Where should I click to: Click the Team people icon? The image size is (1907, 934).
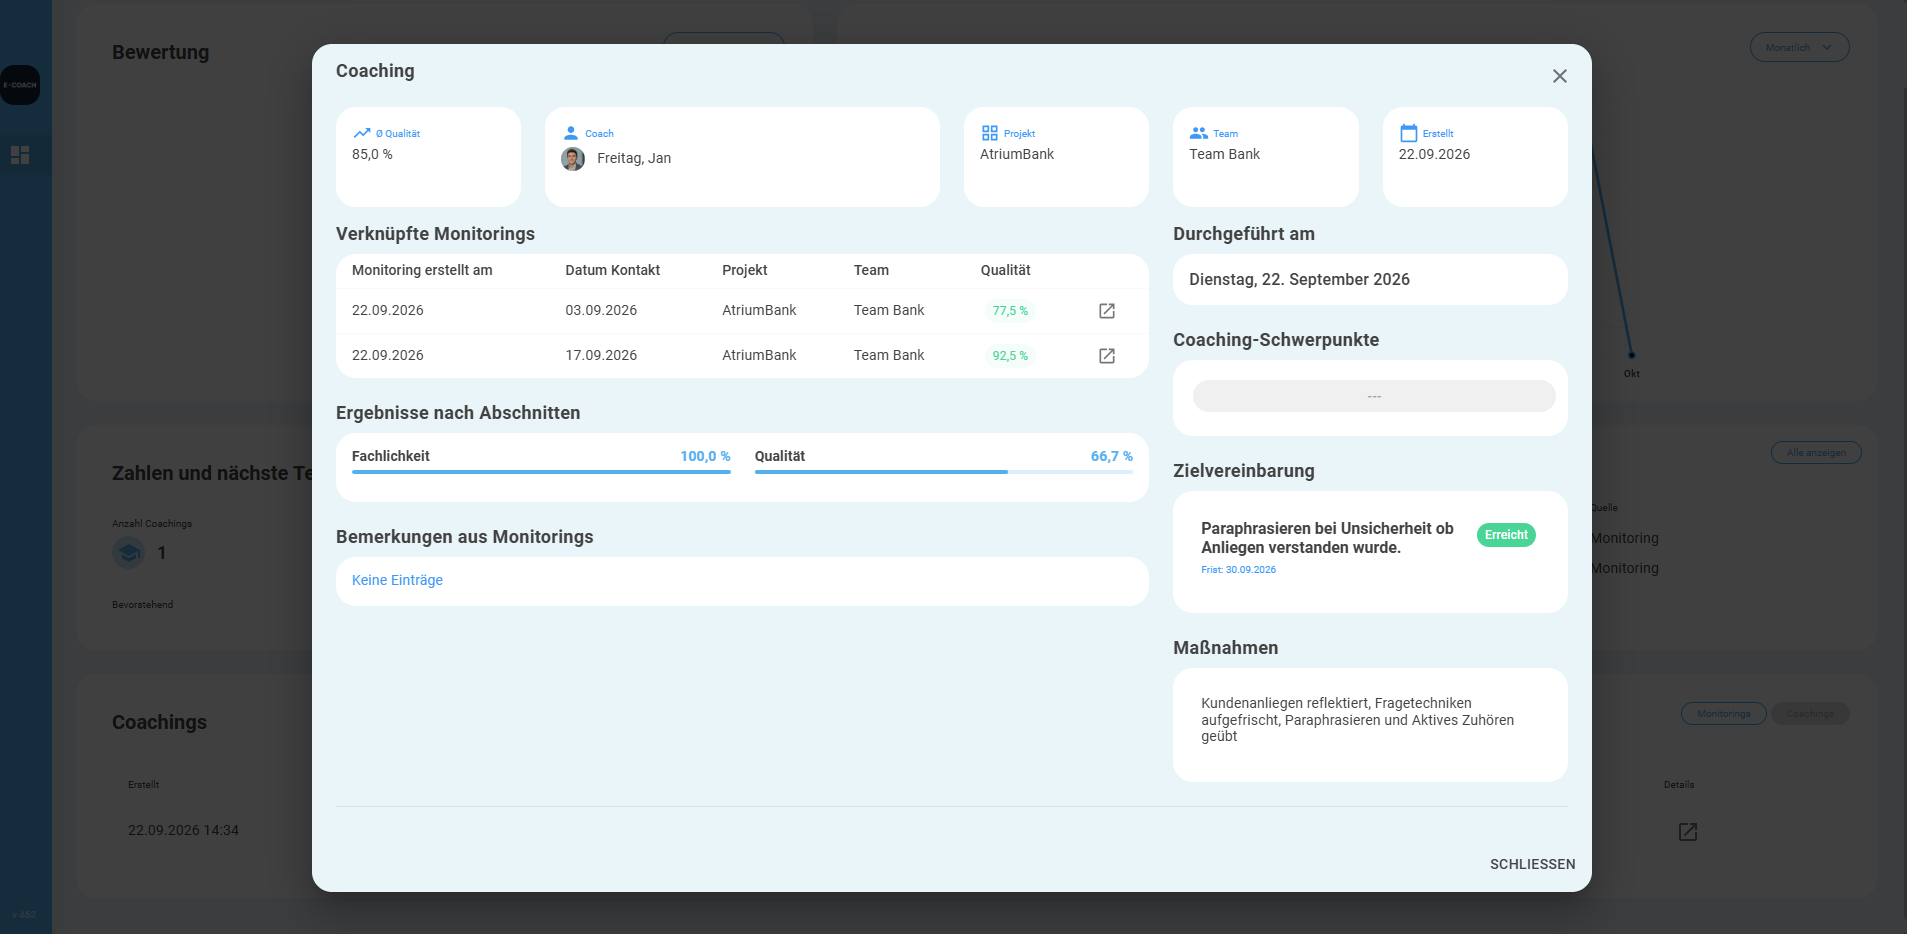(x=1198, y=133)
